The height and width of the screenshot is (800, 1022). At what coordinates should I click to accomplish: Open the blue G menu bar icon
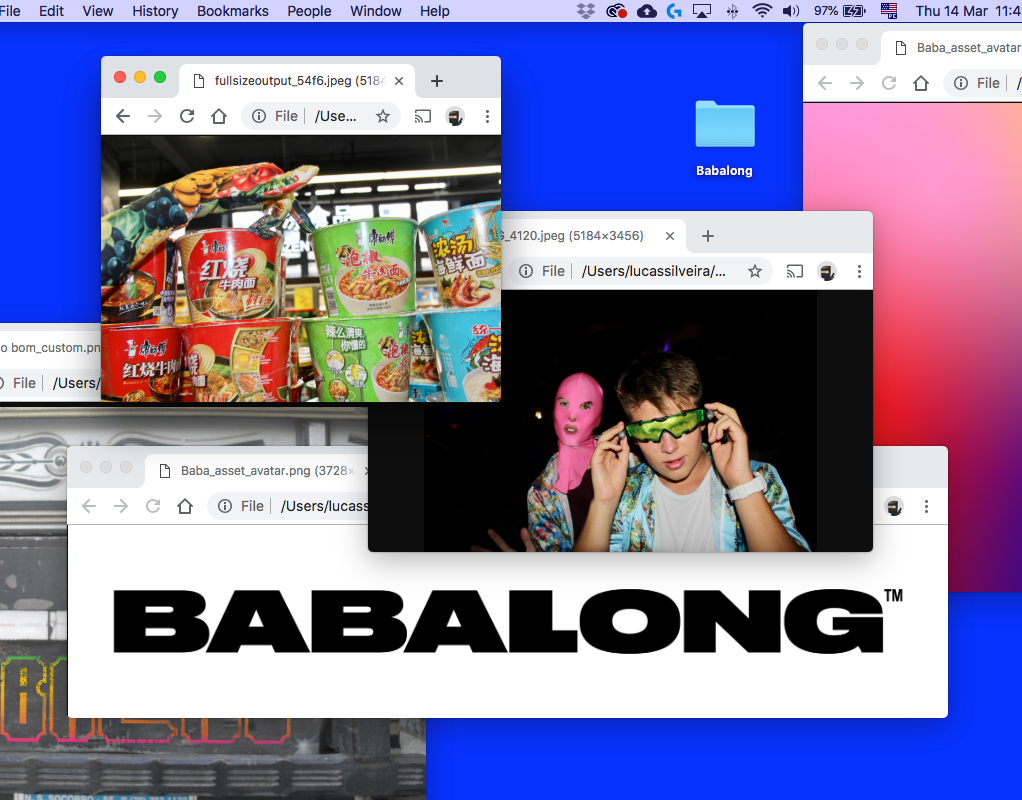(674, 11)
